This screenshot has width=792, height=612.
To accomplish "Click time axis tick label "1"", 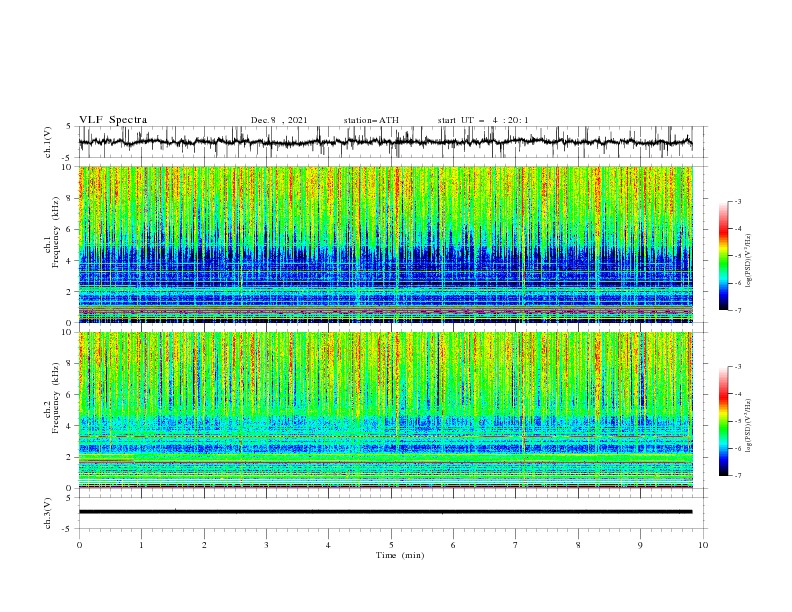I will [142, 545].
